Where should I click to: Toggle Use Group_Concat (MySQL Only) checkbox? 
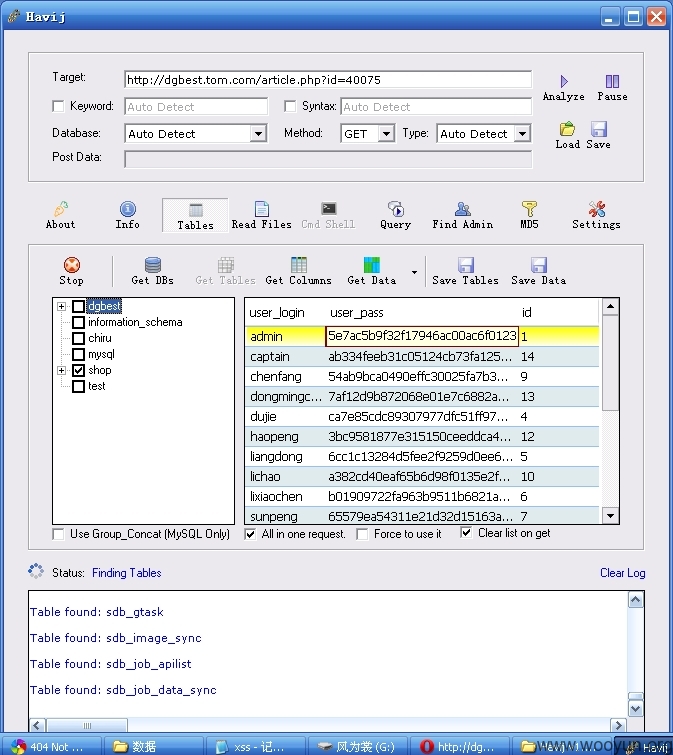coord(58,534)
